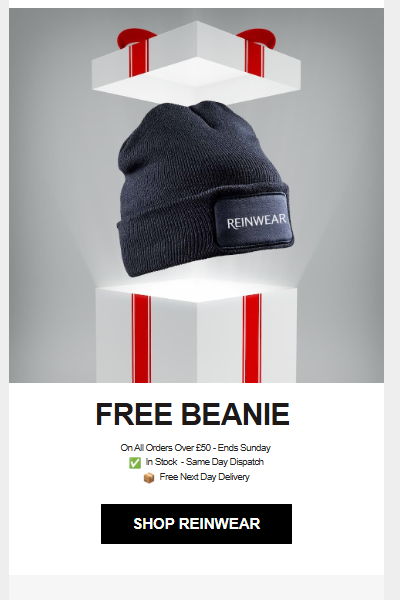Click the FREE BEANIE headline
This screenshot has height=600, width=400.
pyautogui.click(x=193, y=414)
